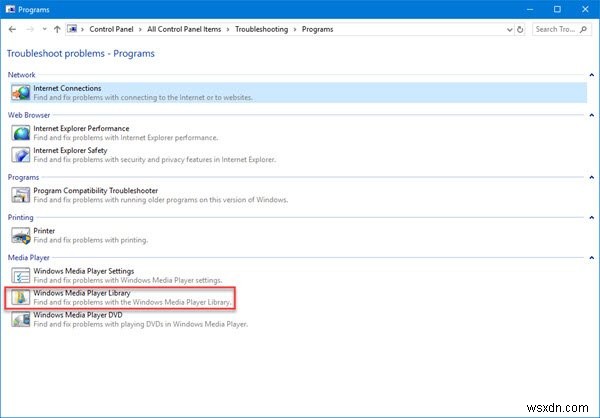This screenshot has width=600, height=418.
Task: Click the Windows Media Player Library icon
Action: tap(20, 297)
